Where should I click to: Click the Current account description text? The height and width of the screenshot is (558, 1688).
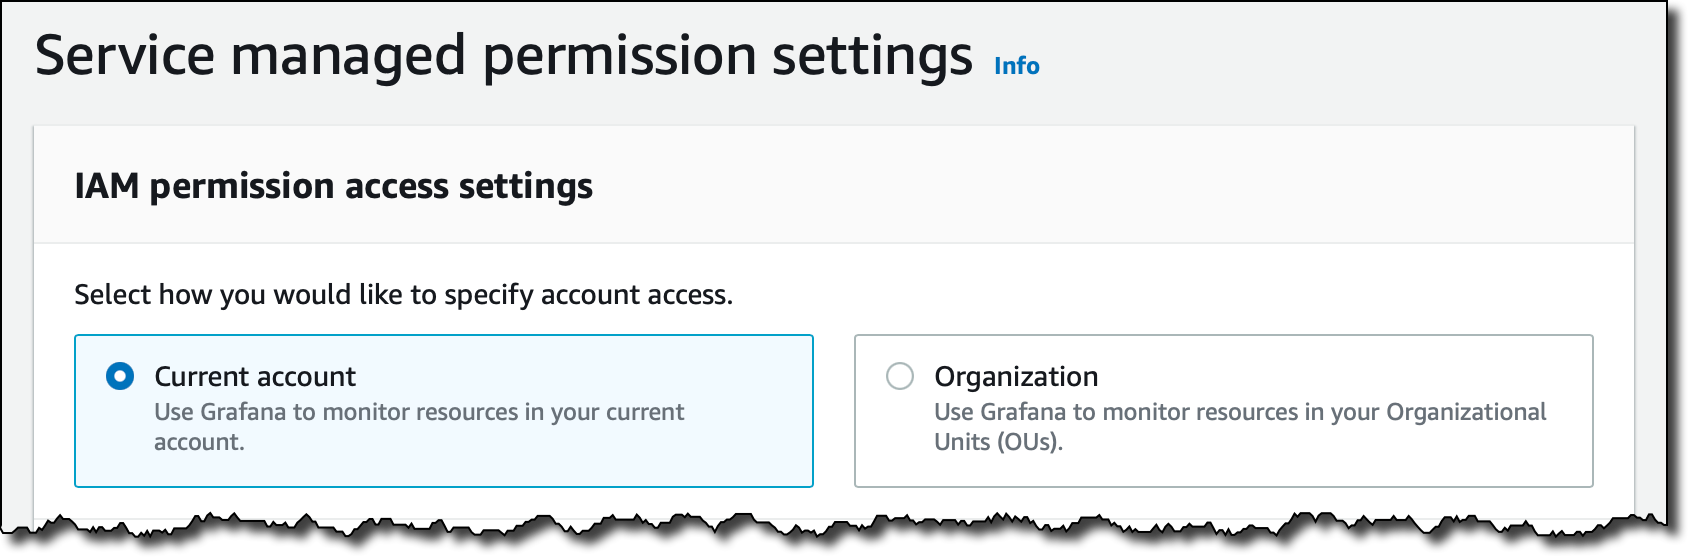click(419, 413)
